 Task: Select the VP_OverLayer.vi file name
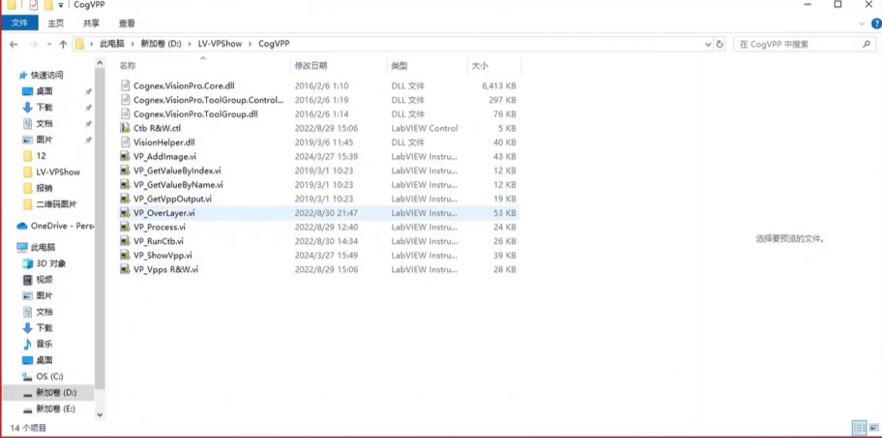coord(164,213)
